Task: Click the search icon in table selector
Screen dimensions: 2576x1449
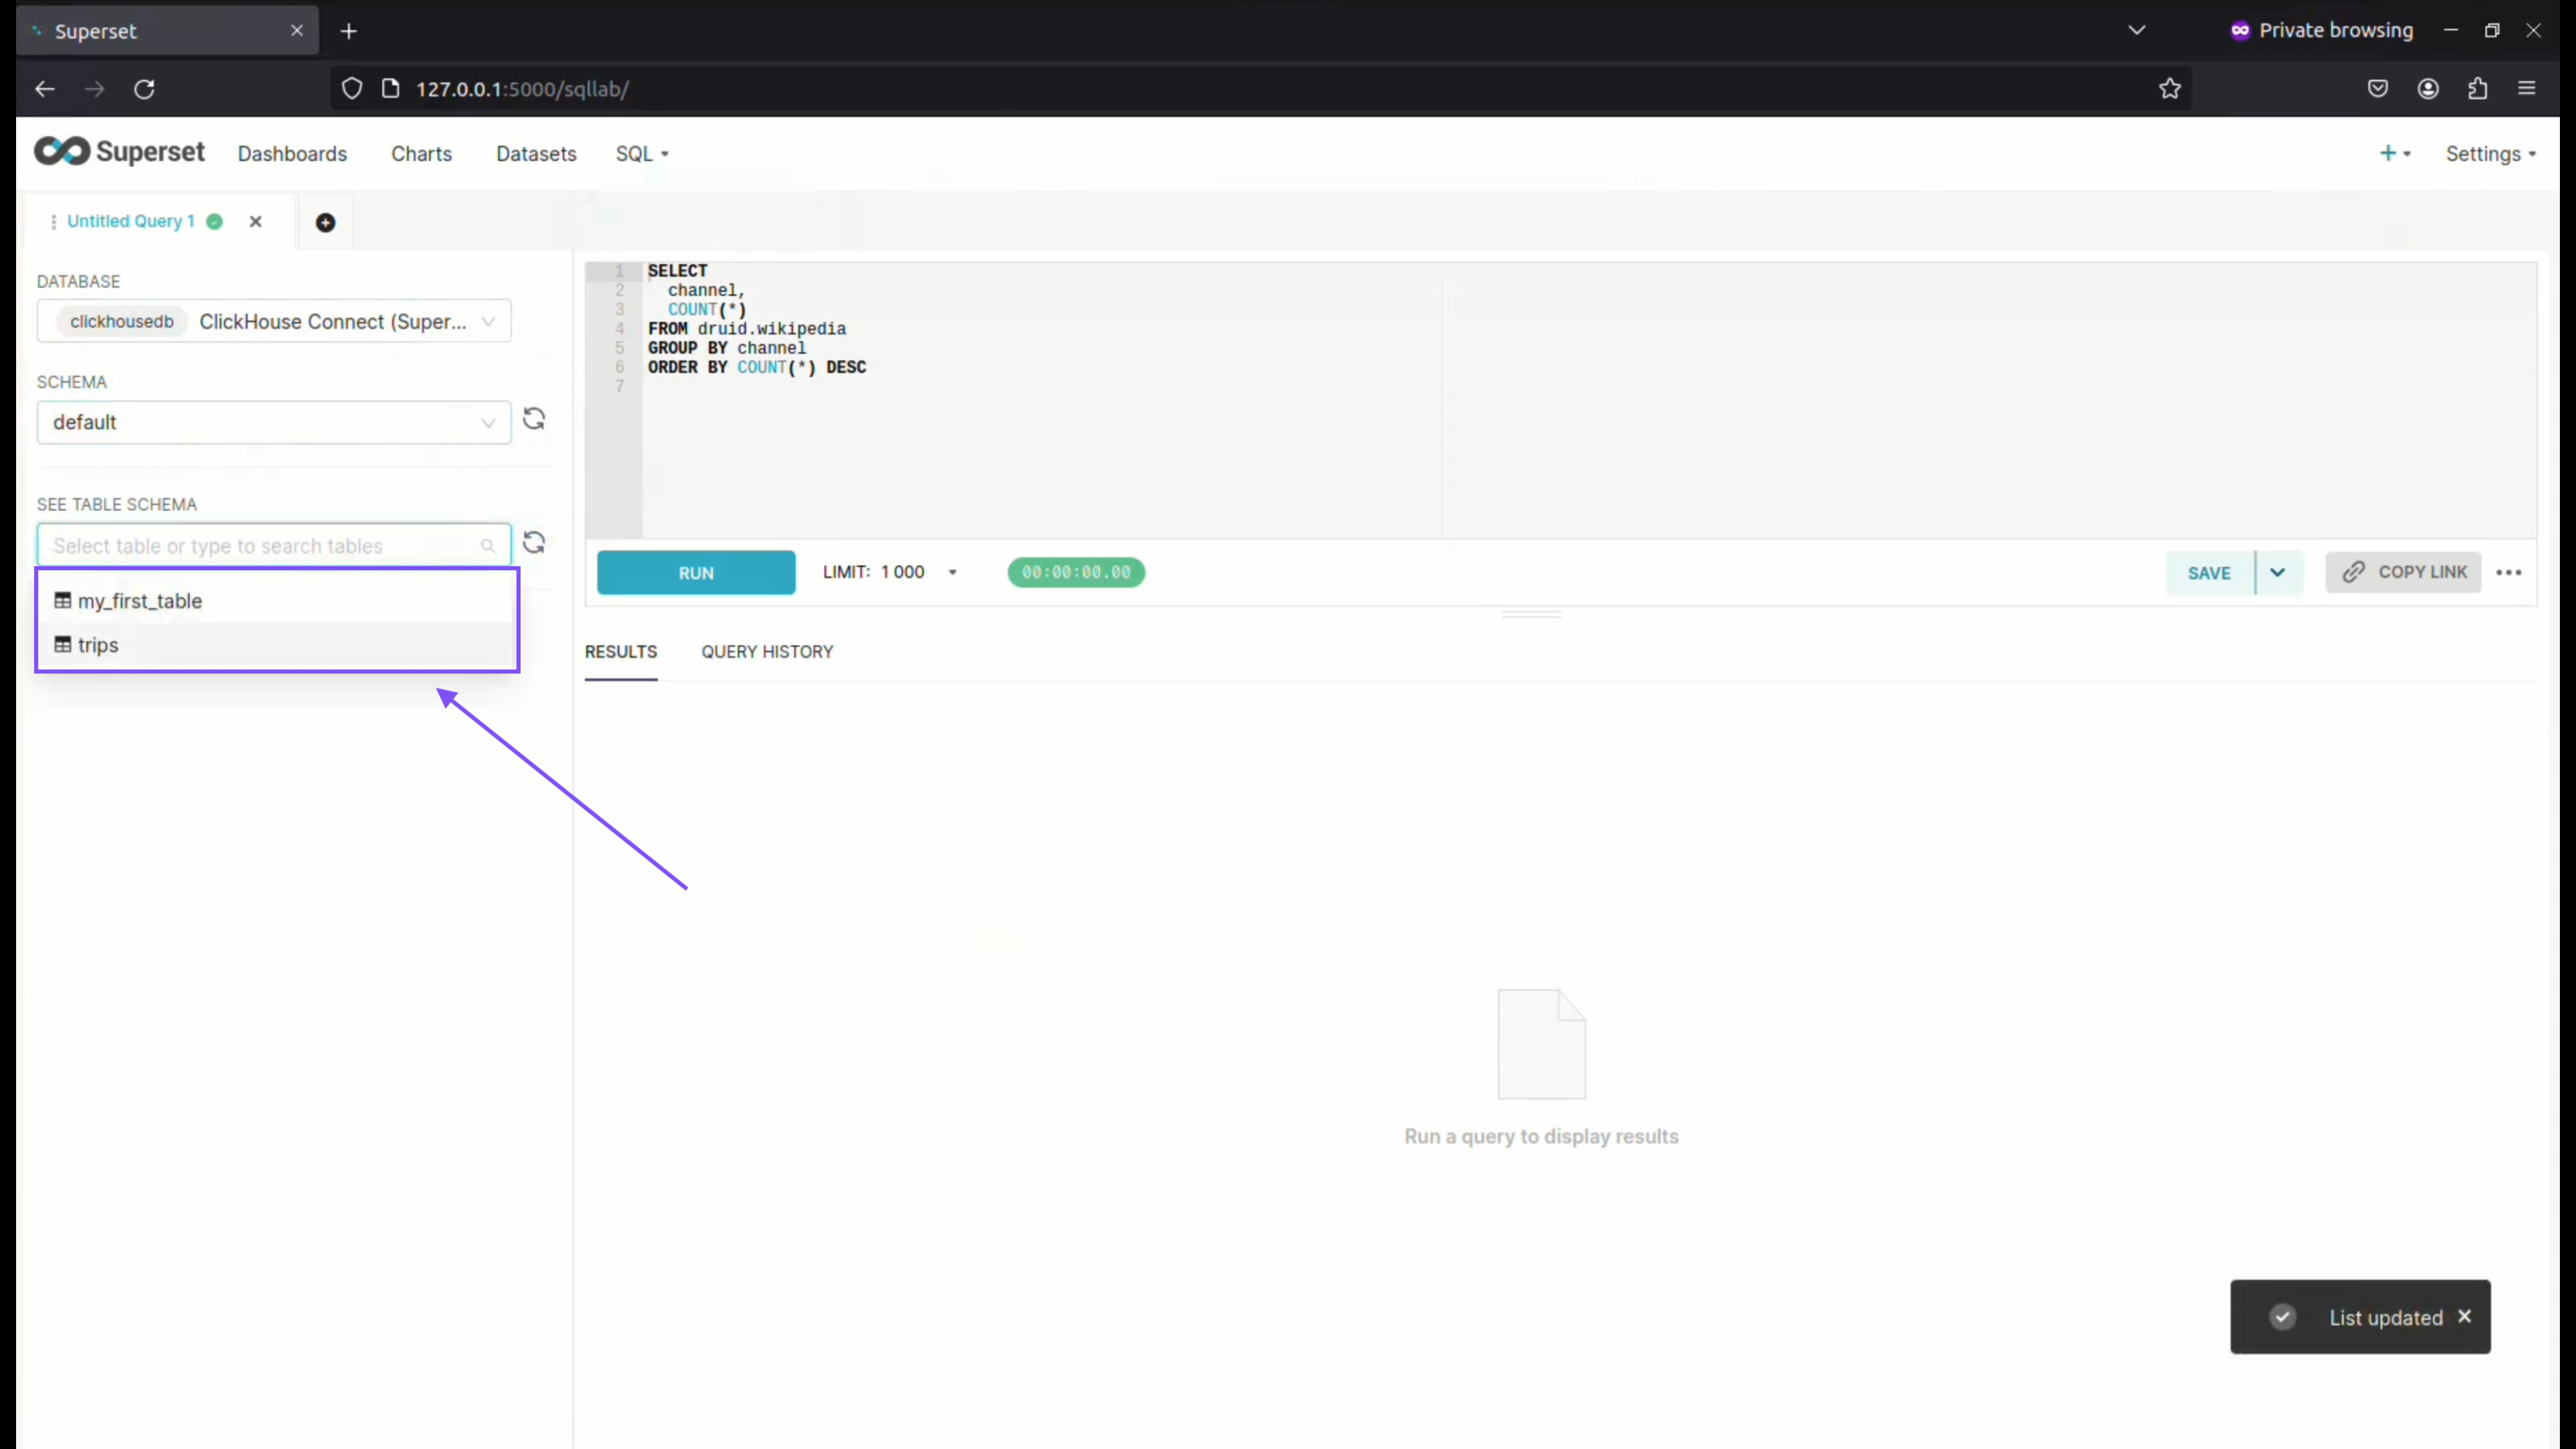Action: (x=489, y=545)
